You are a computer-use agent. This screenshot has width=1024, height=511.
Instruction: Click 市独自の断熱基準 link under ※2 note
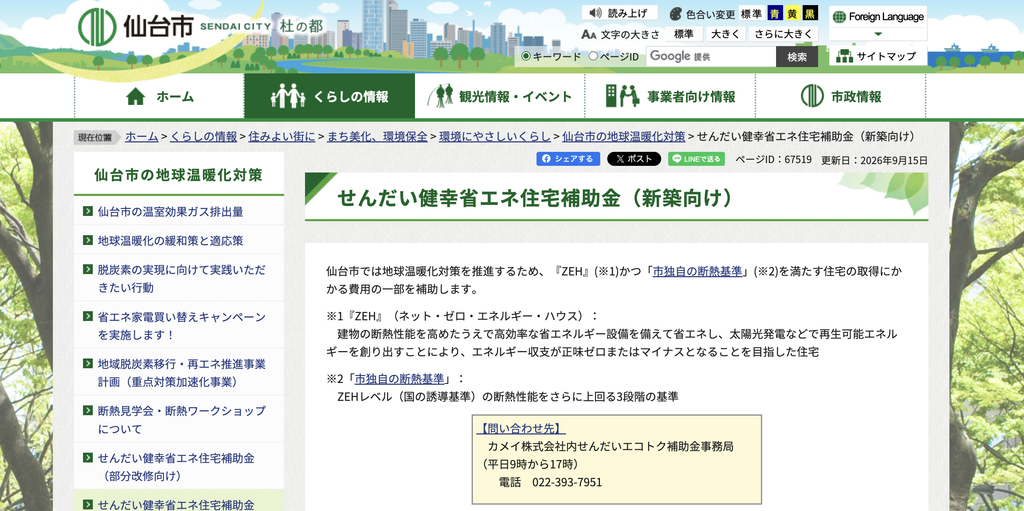tap(400, 378)
